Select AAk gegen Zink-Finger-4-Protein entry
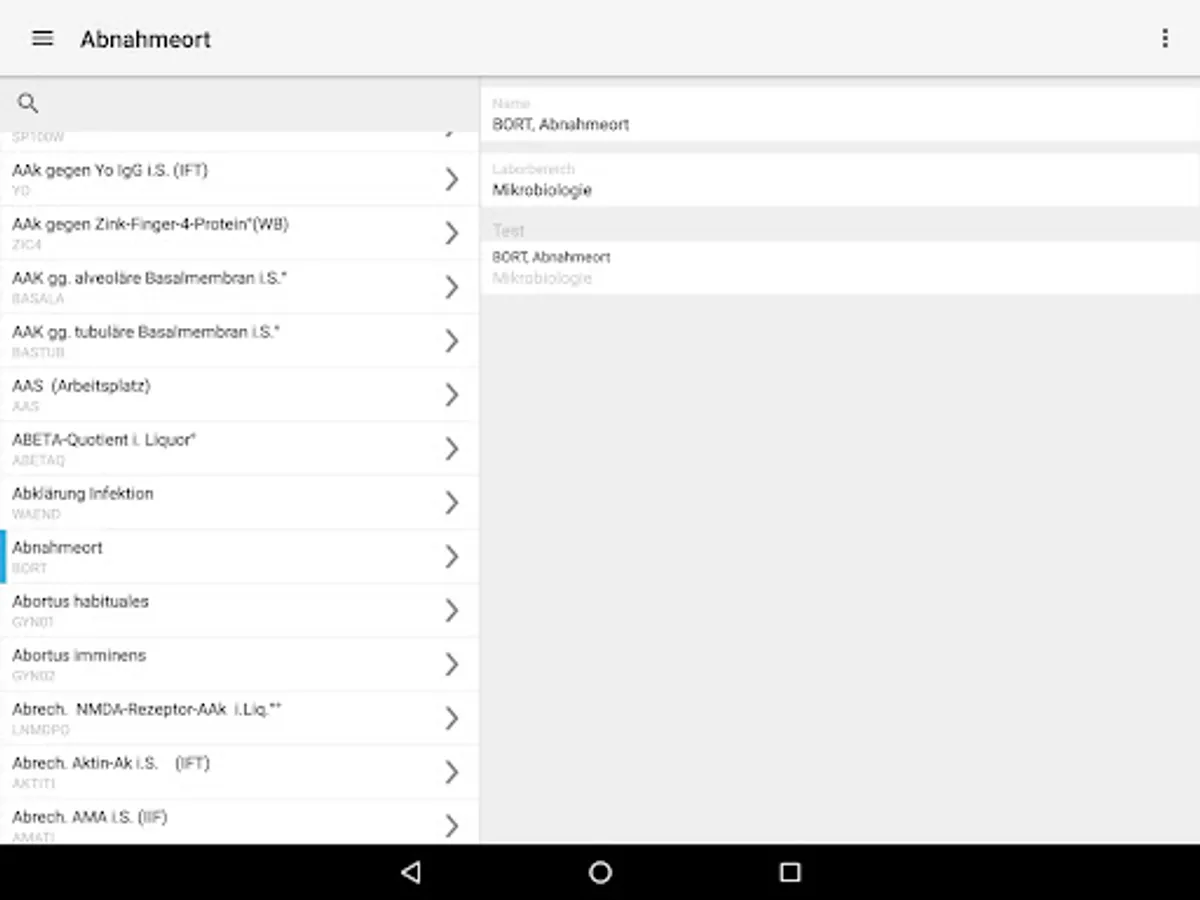This screenshot has height=900, width=1200. click(239, 233)
